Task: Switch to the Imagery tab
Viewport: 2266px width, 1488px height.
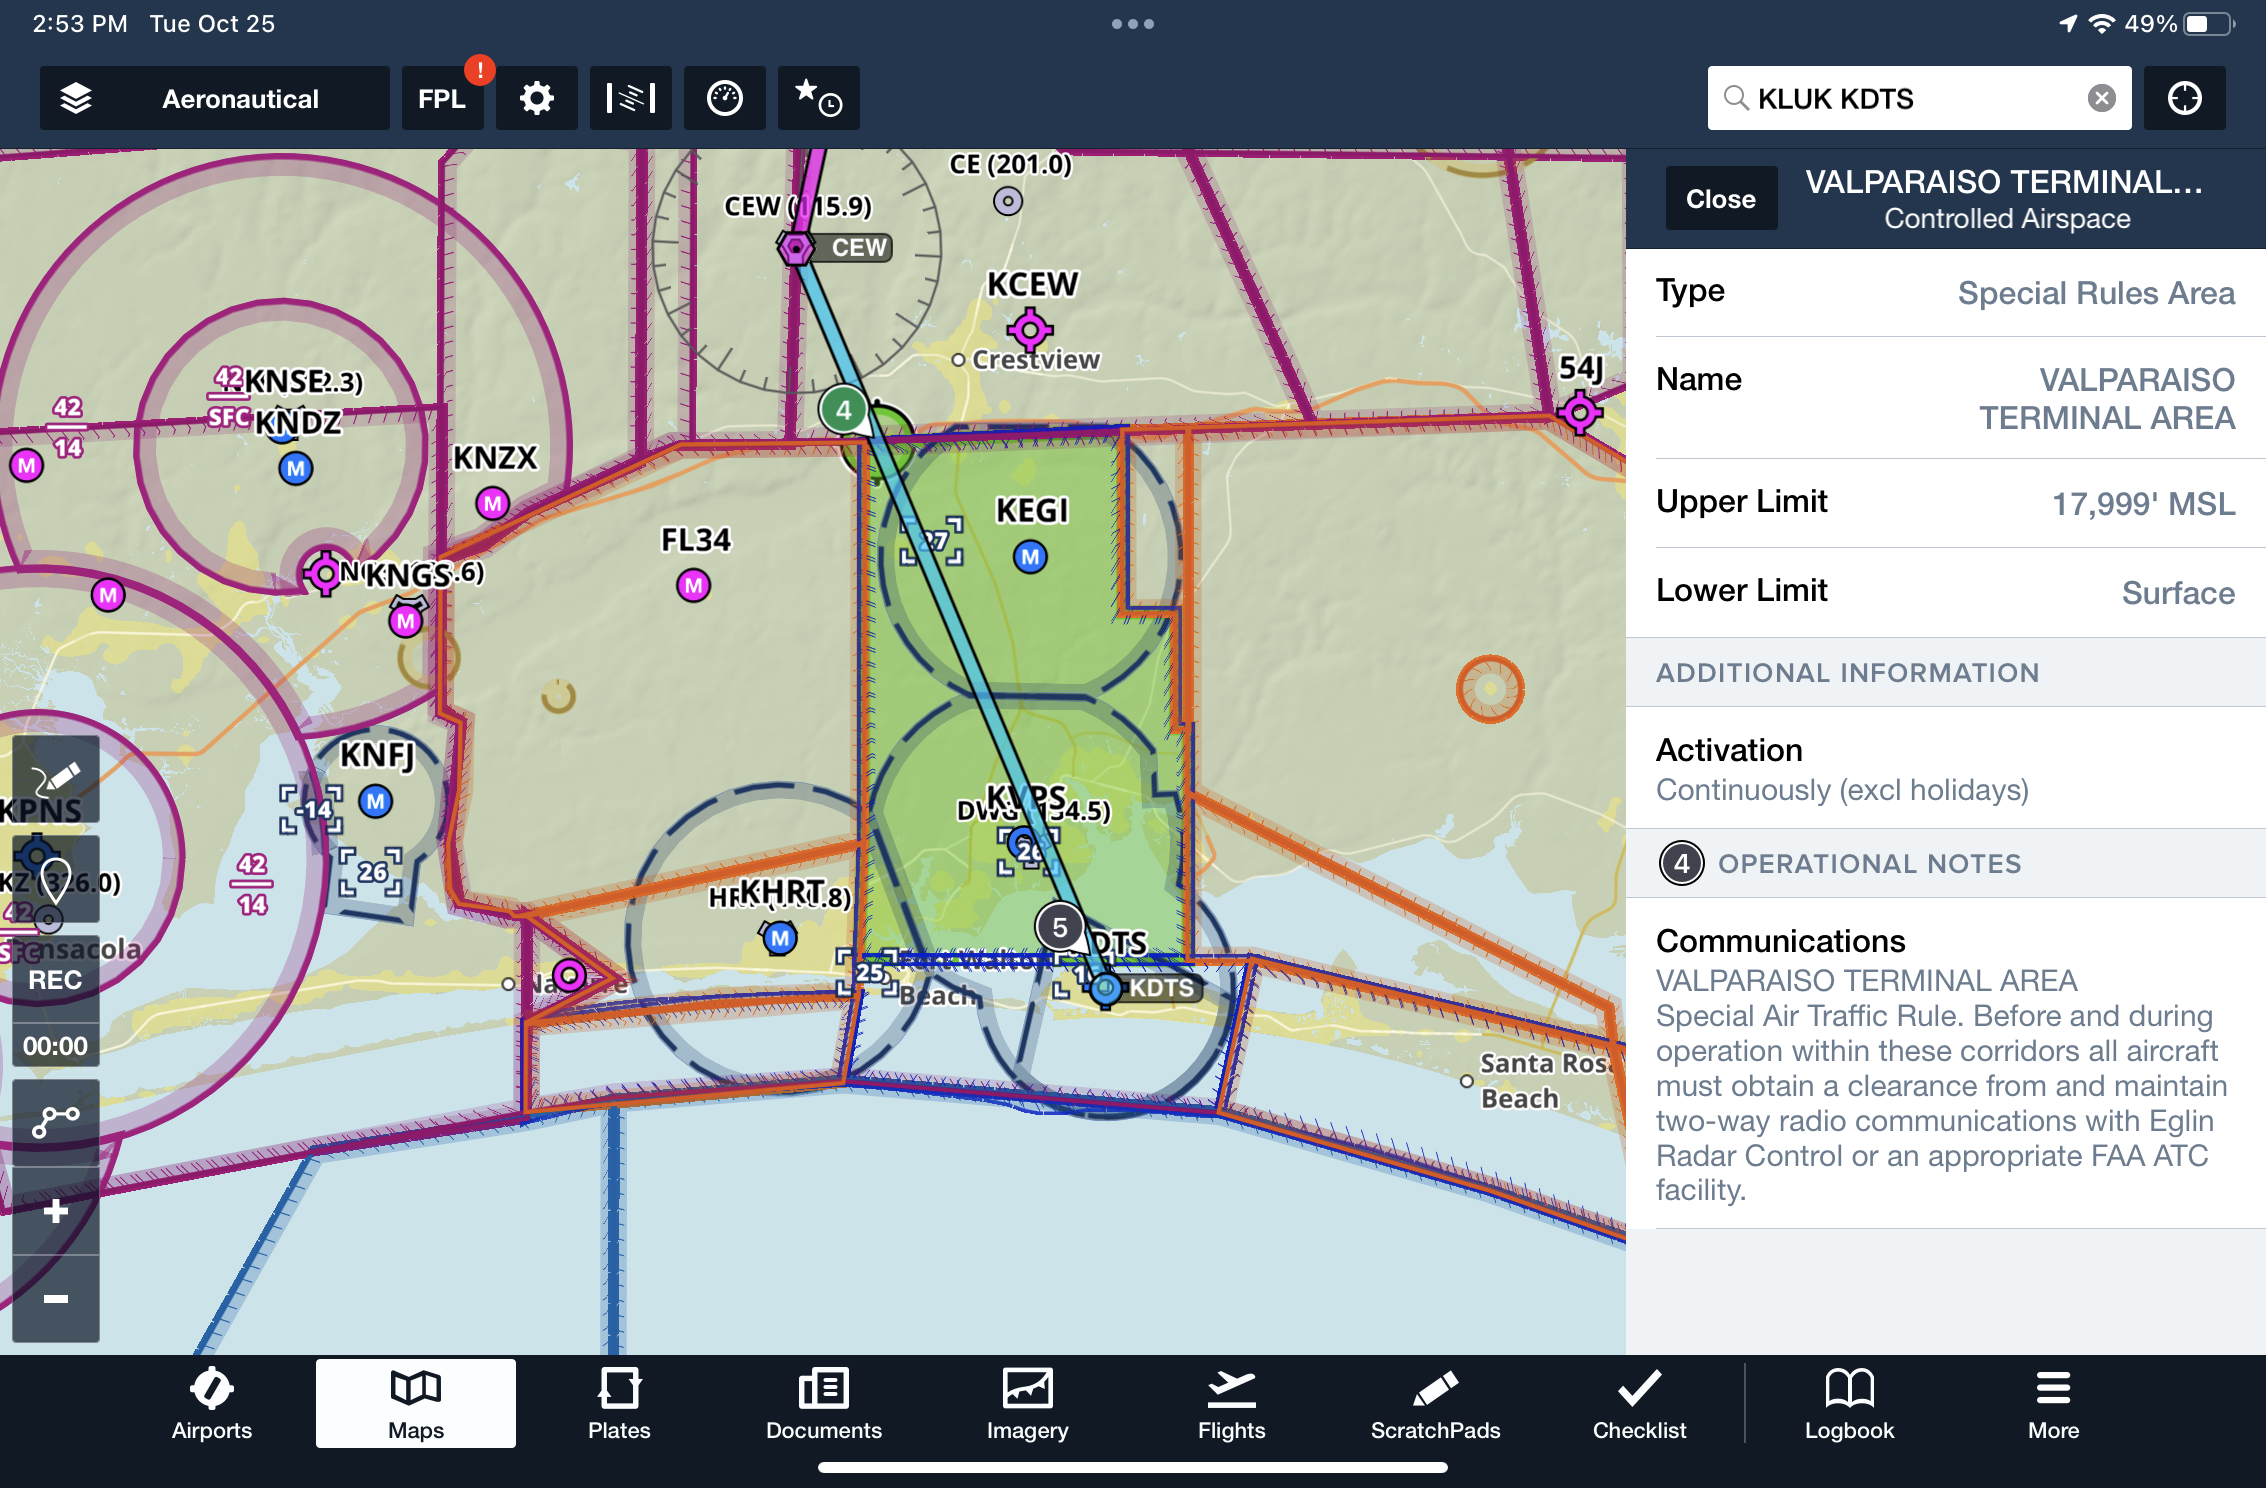Action: pyautogui.click(x=1028, y=1404)
